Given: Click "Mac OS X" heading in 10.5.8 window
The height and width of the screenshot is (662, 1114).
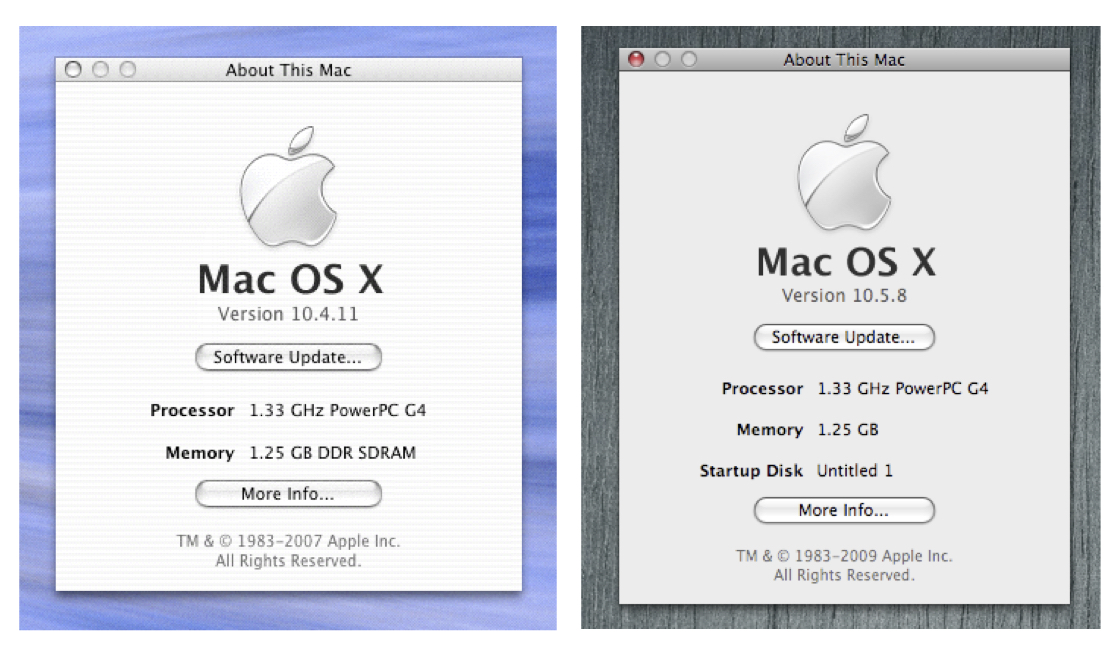Looking at the screenshot, I should (x=846, y=262).
